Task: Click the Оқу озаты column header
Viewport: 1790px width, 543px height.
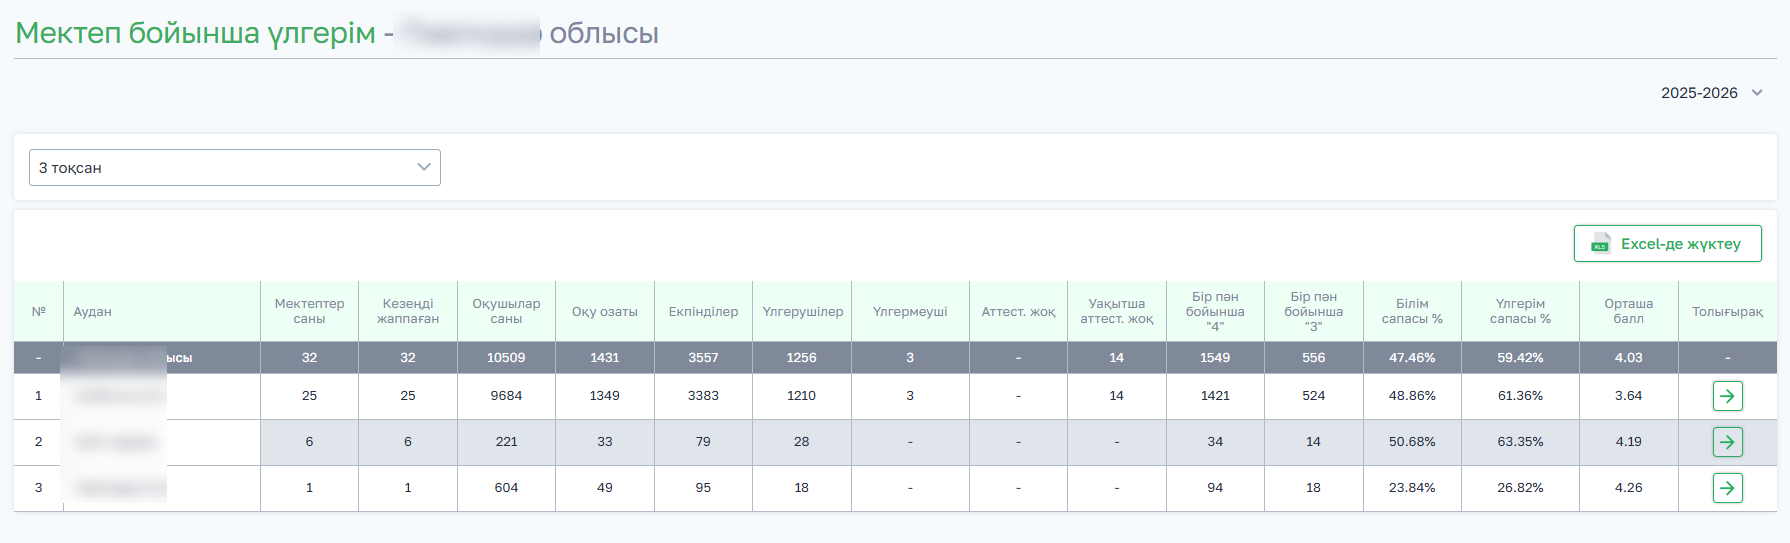Action: click(x=604, y=312)
